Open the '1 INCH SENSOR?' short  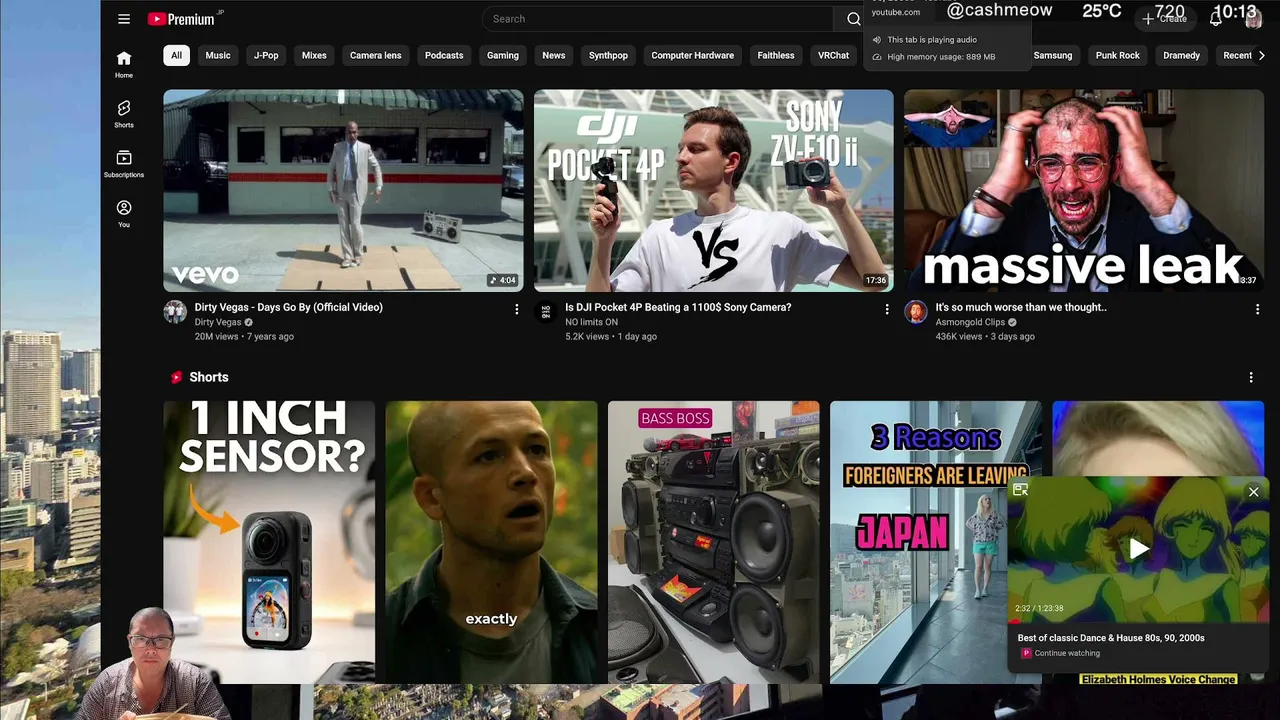tap(270, 542)
